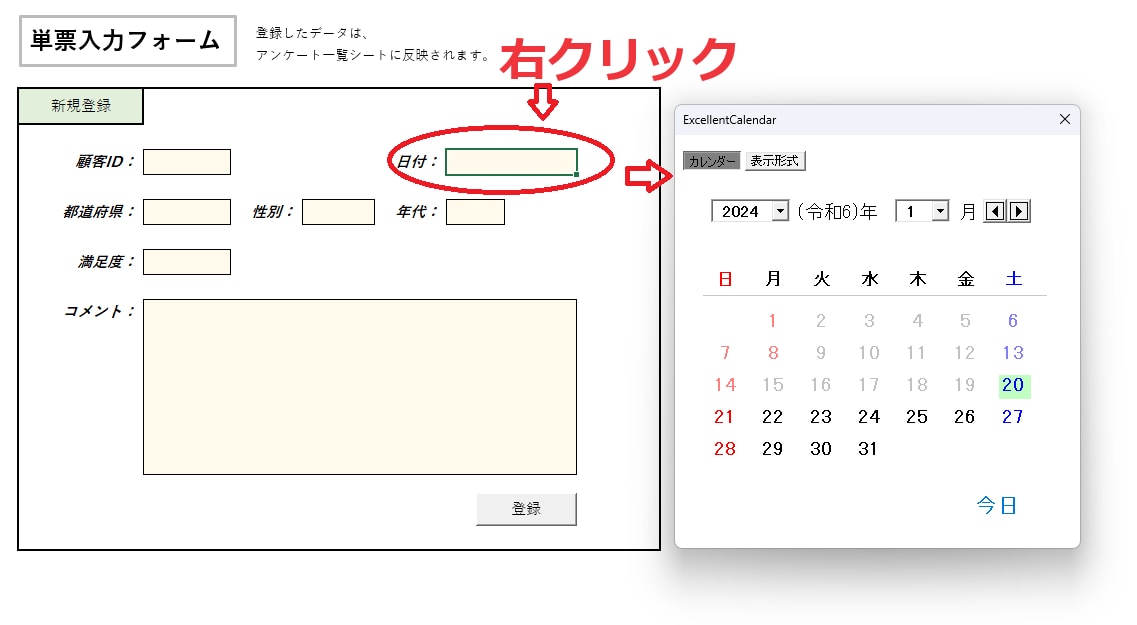The image size is (1137, 625).
Task: Click the previous month arrow button
Action: [x=995, y=211]
